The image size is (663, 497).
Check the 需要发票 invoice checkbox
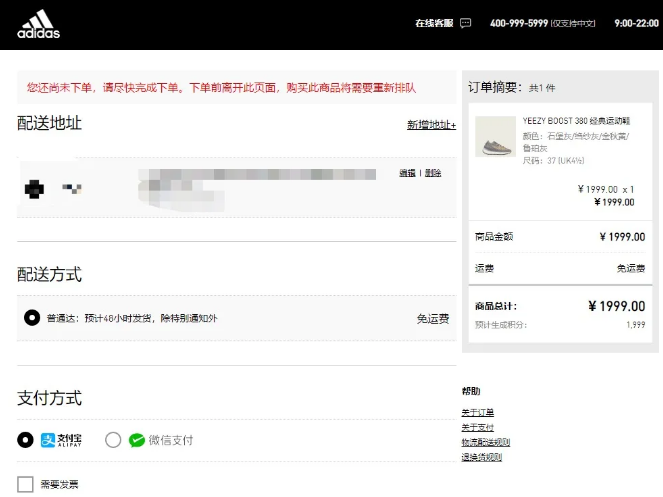[x=25, y=484]
